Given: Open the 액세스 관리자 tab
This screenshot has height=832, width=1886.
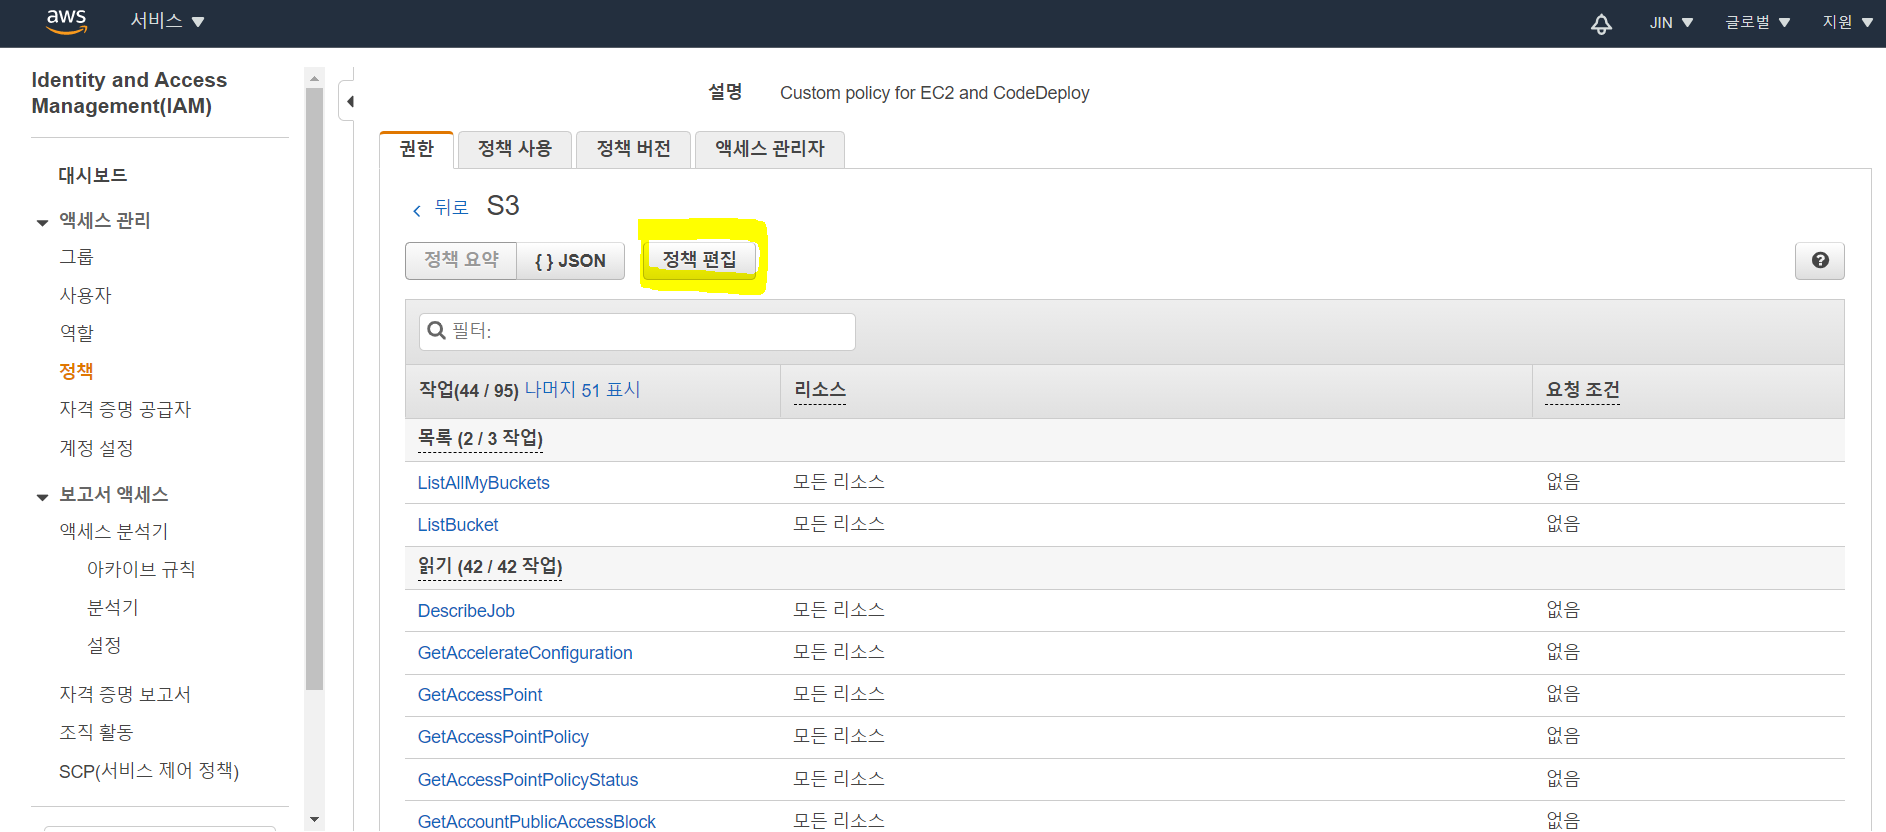Looking at the screenshot, I should tap(769, 149).
